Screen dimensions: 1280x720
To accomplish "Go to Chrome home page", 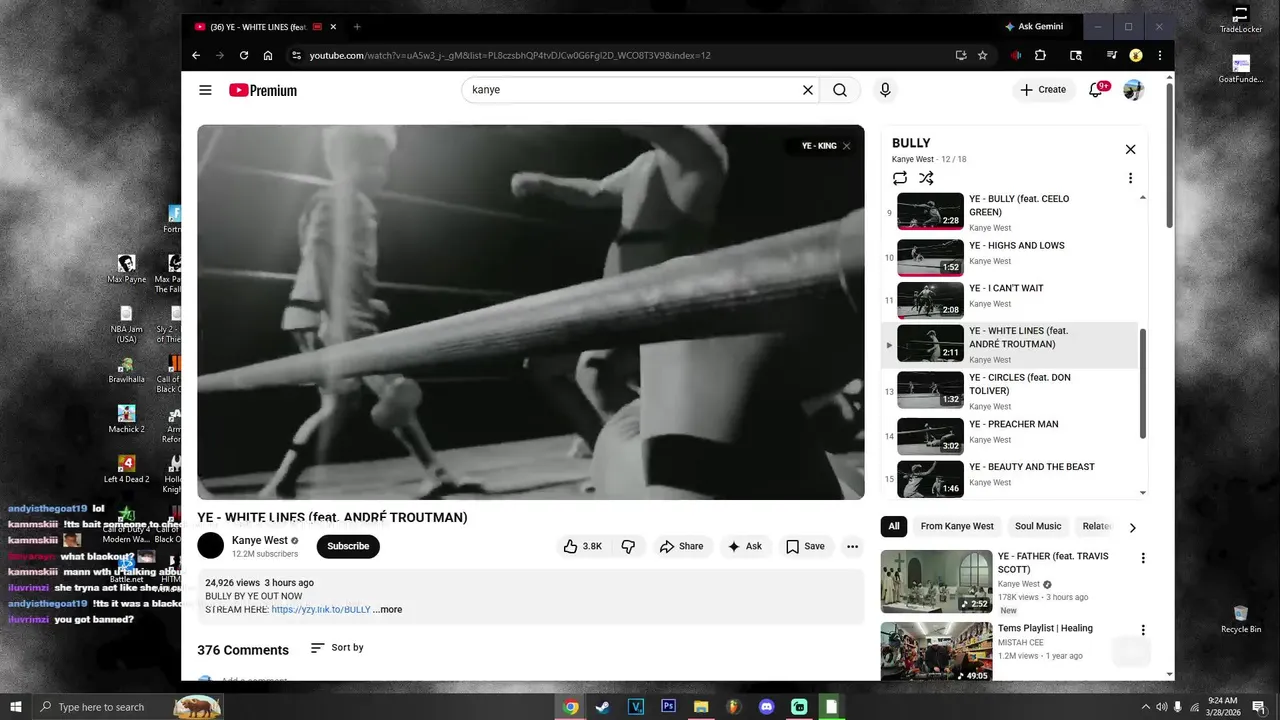I will (x=268, y=55).
